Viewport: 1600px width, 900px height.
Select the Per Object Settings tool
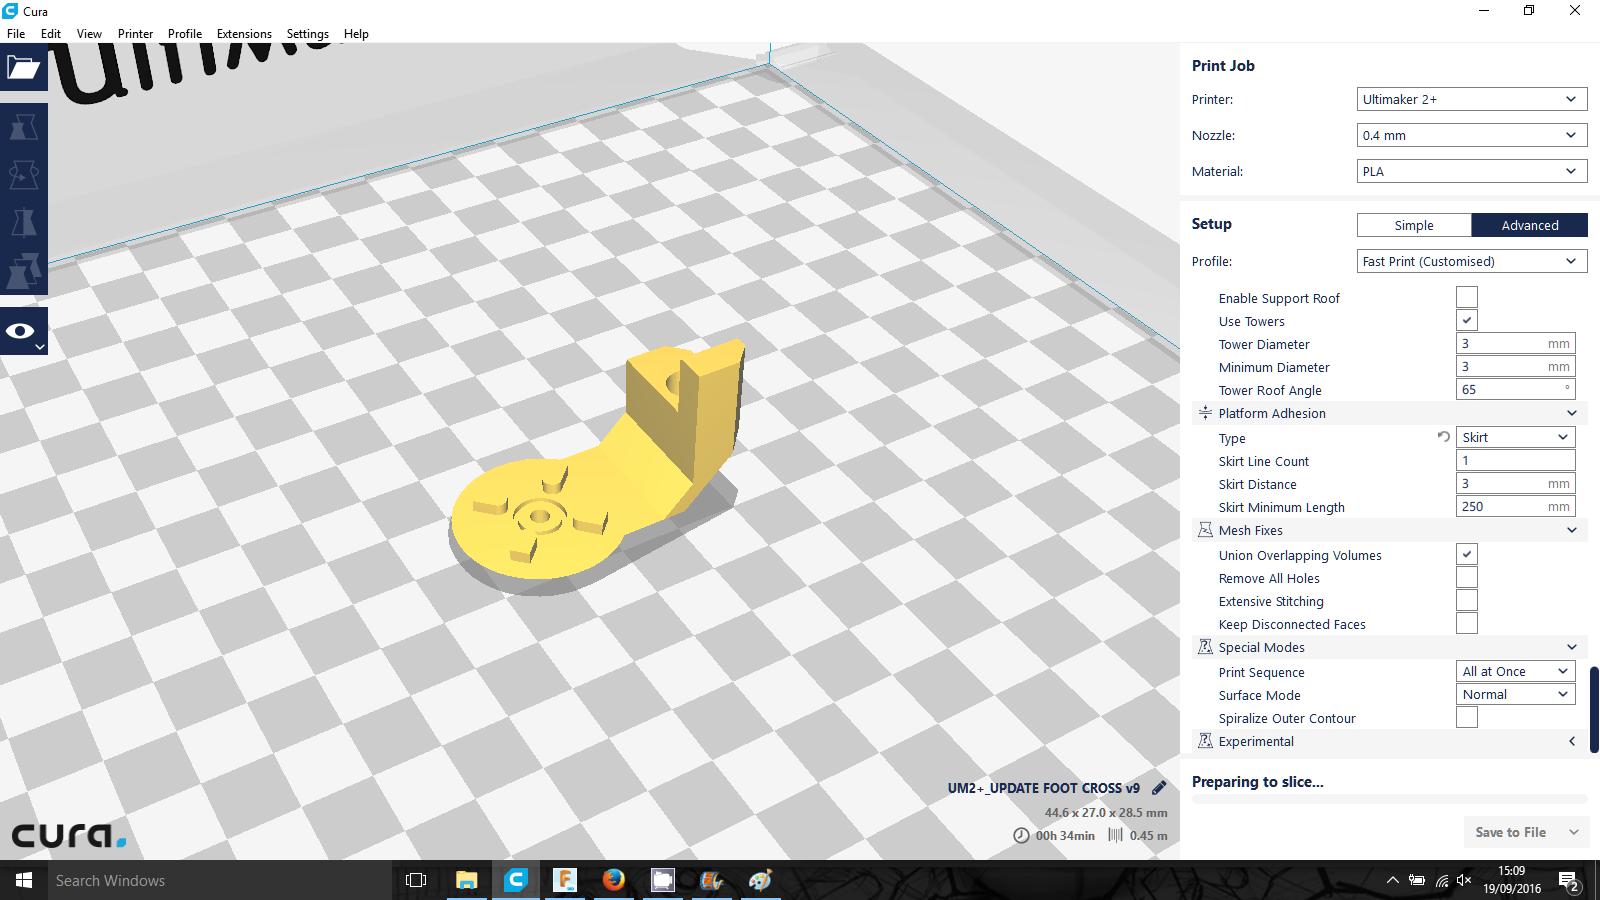click(x=23, y=270)
